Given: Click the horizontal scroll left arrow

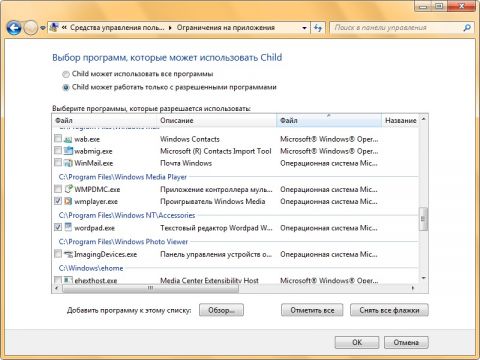Looking at the screenshot, I should (57, 288).
